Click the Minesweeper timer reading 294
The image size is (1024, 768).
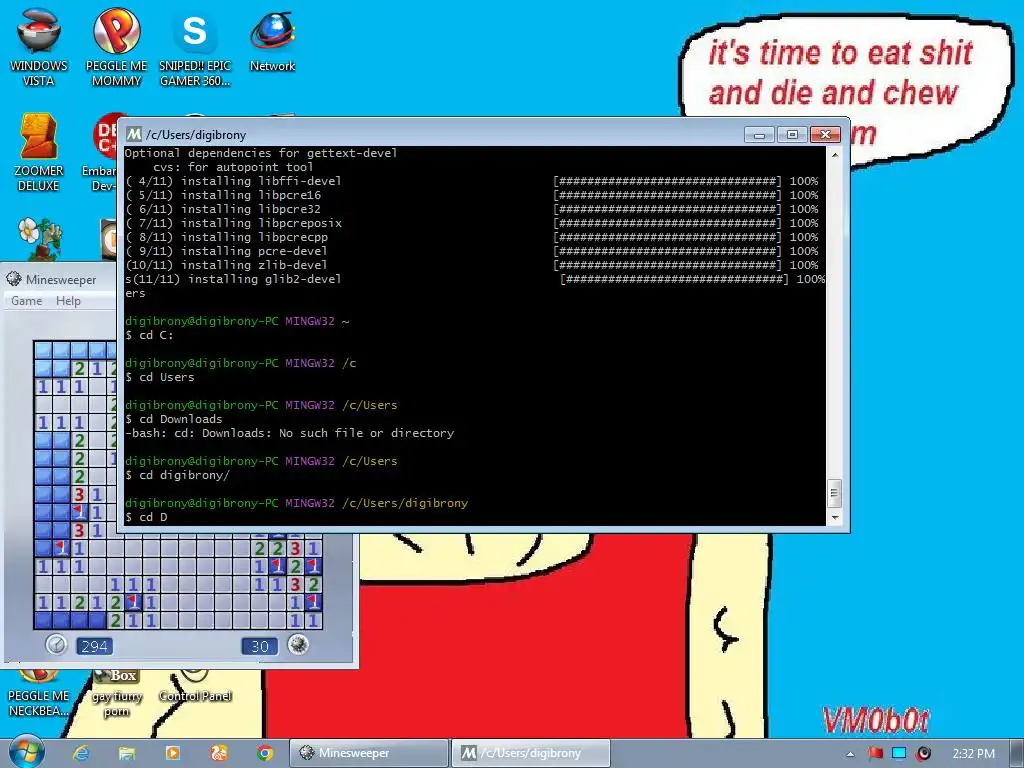95,646
